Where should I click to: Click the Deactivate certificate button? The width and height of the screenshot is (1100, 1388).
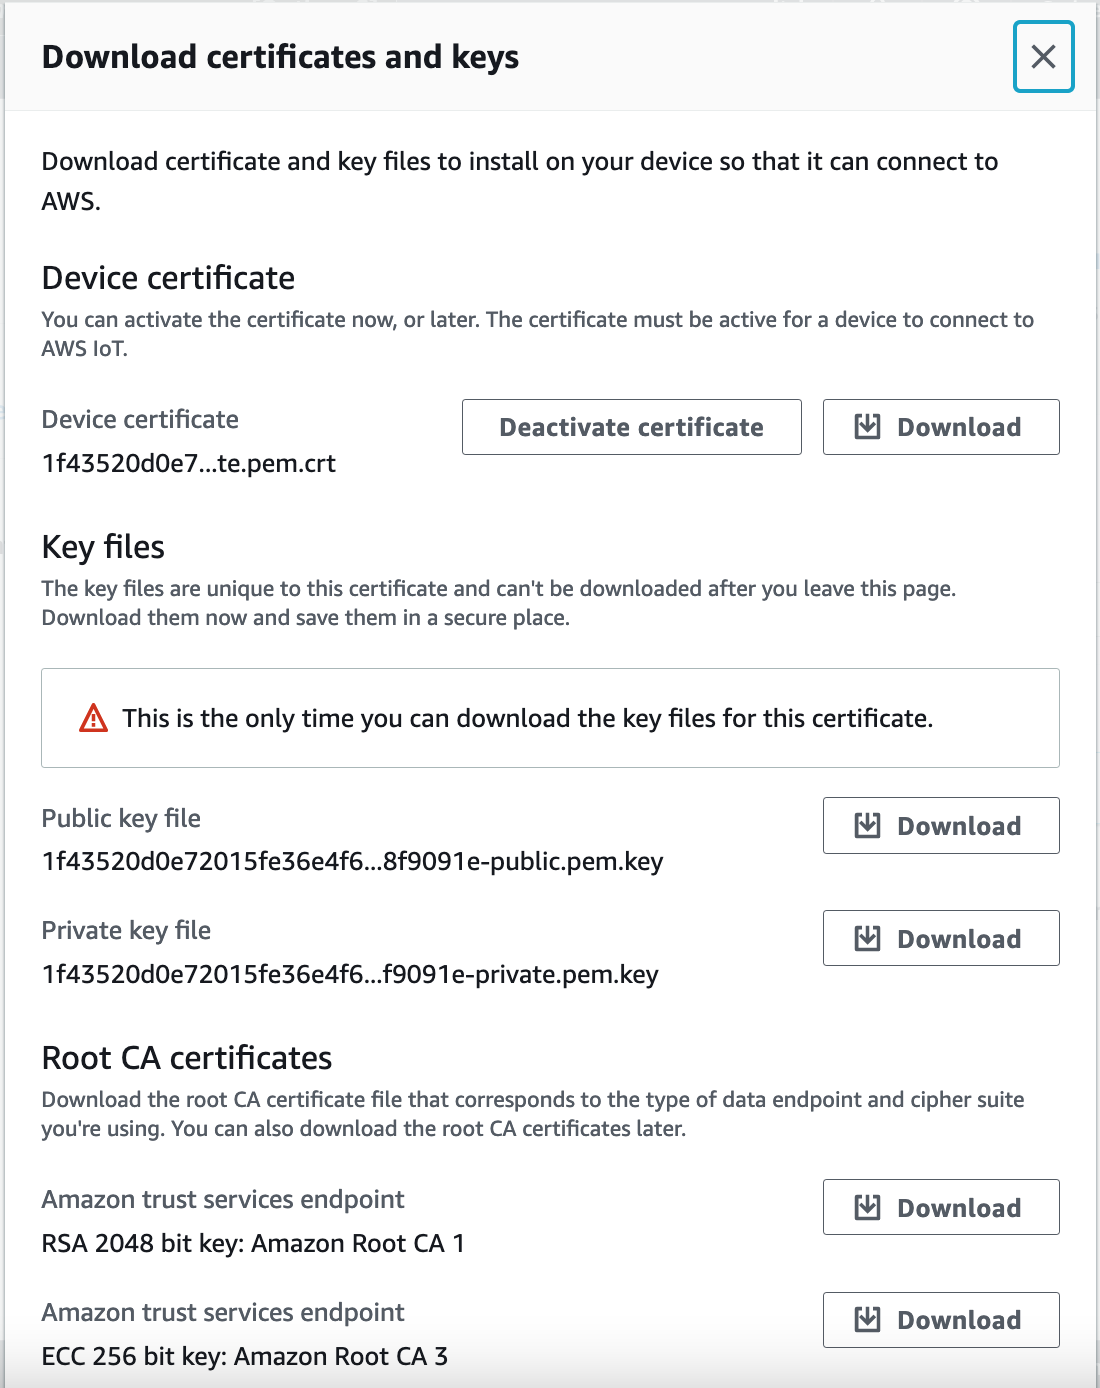[631, 427]
